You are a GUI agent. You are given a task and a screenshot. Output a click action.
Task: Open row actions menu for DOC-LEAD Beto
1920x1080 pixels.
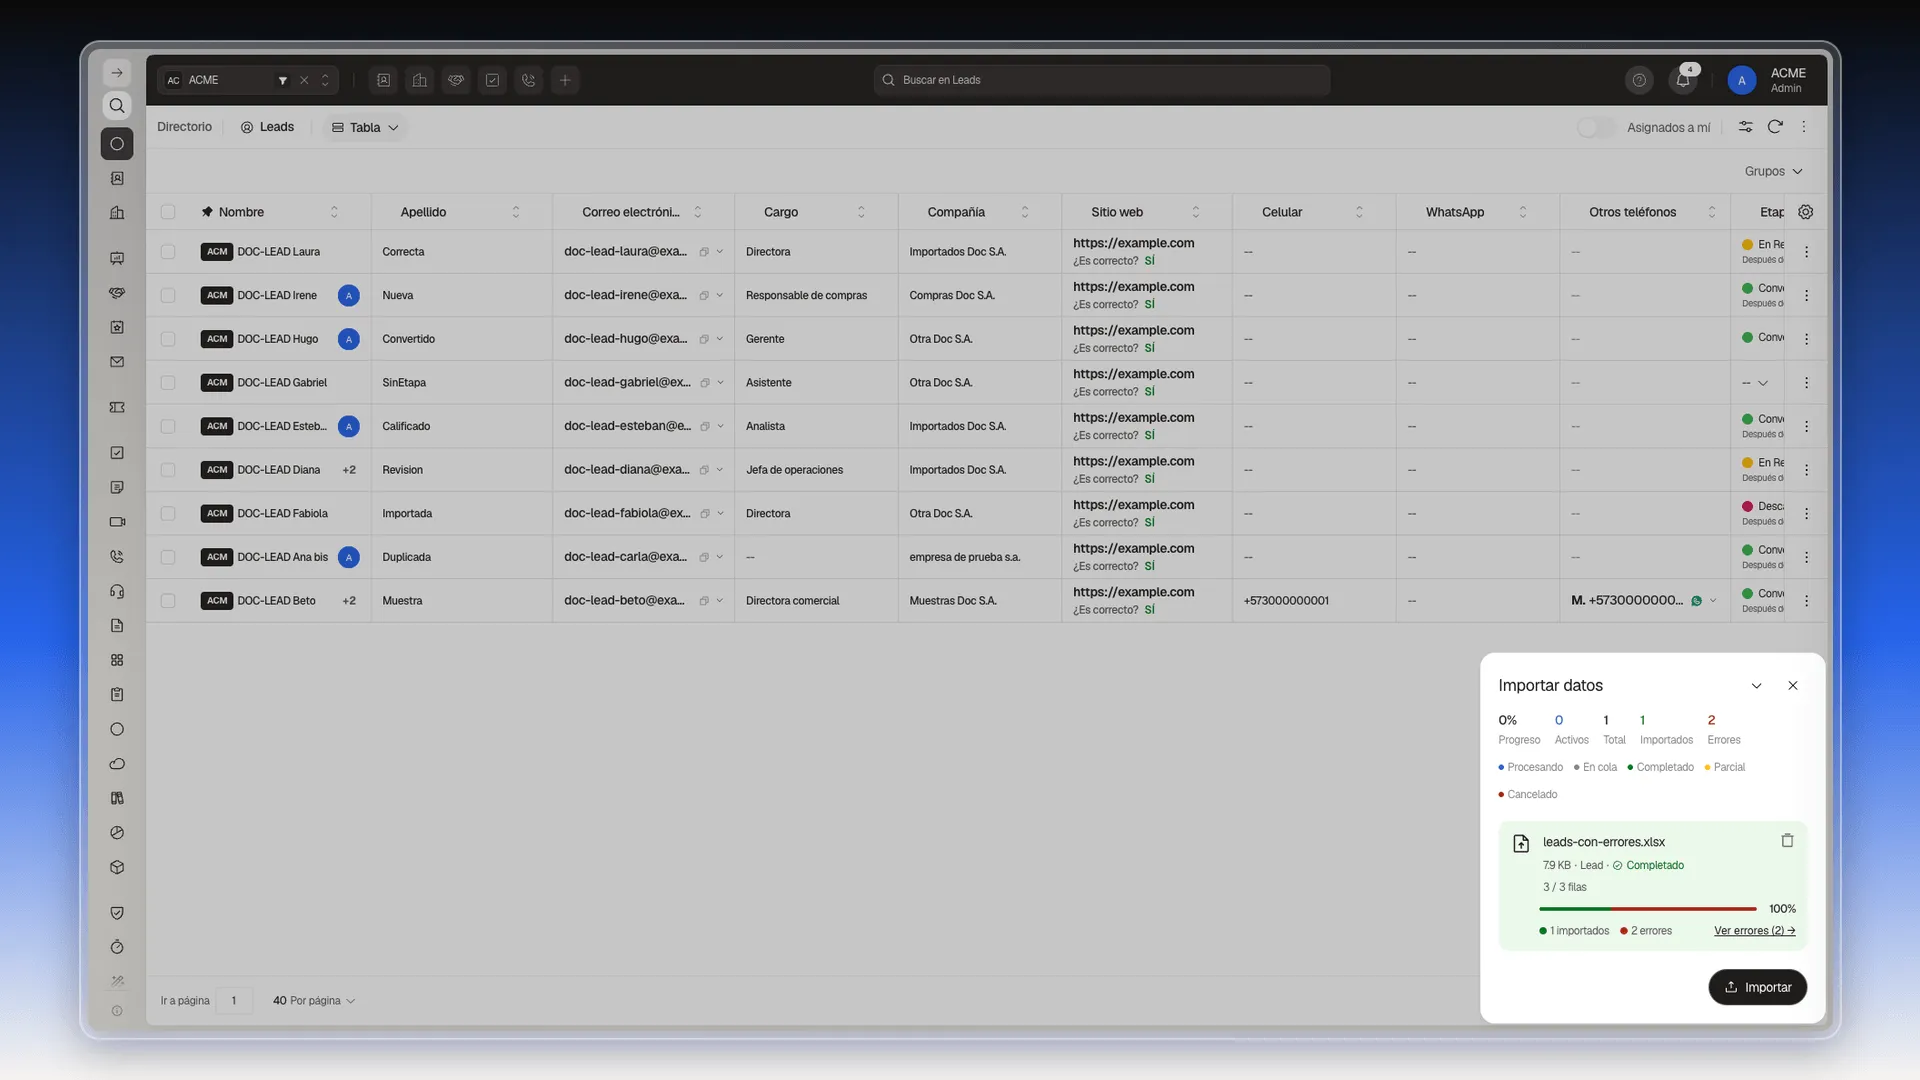coord(1807,601)
